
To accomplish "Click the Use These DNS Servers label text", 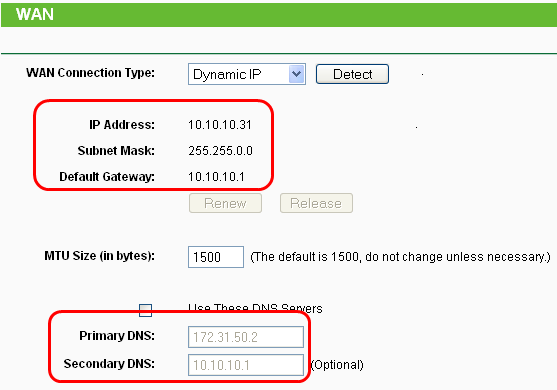I will click(255, 308).
